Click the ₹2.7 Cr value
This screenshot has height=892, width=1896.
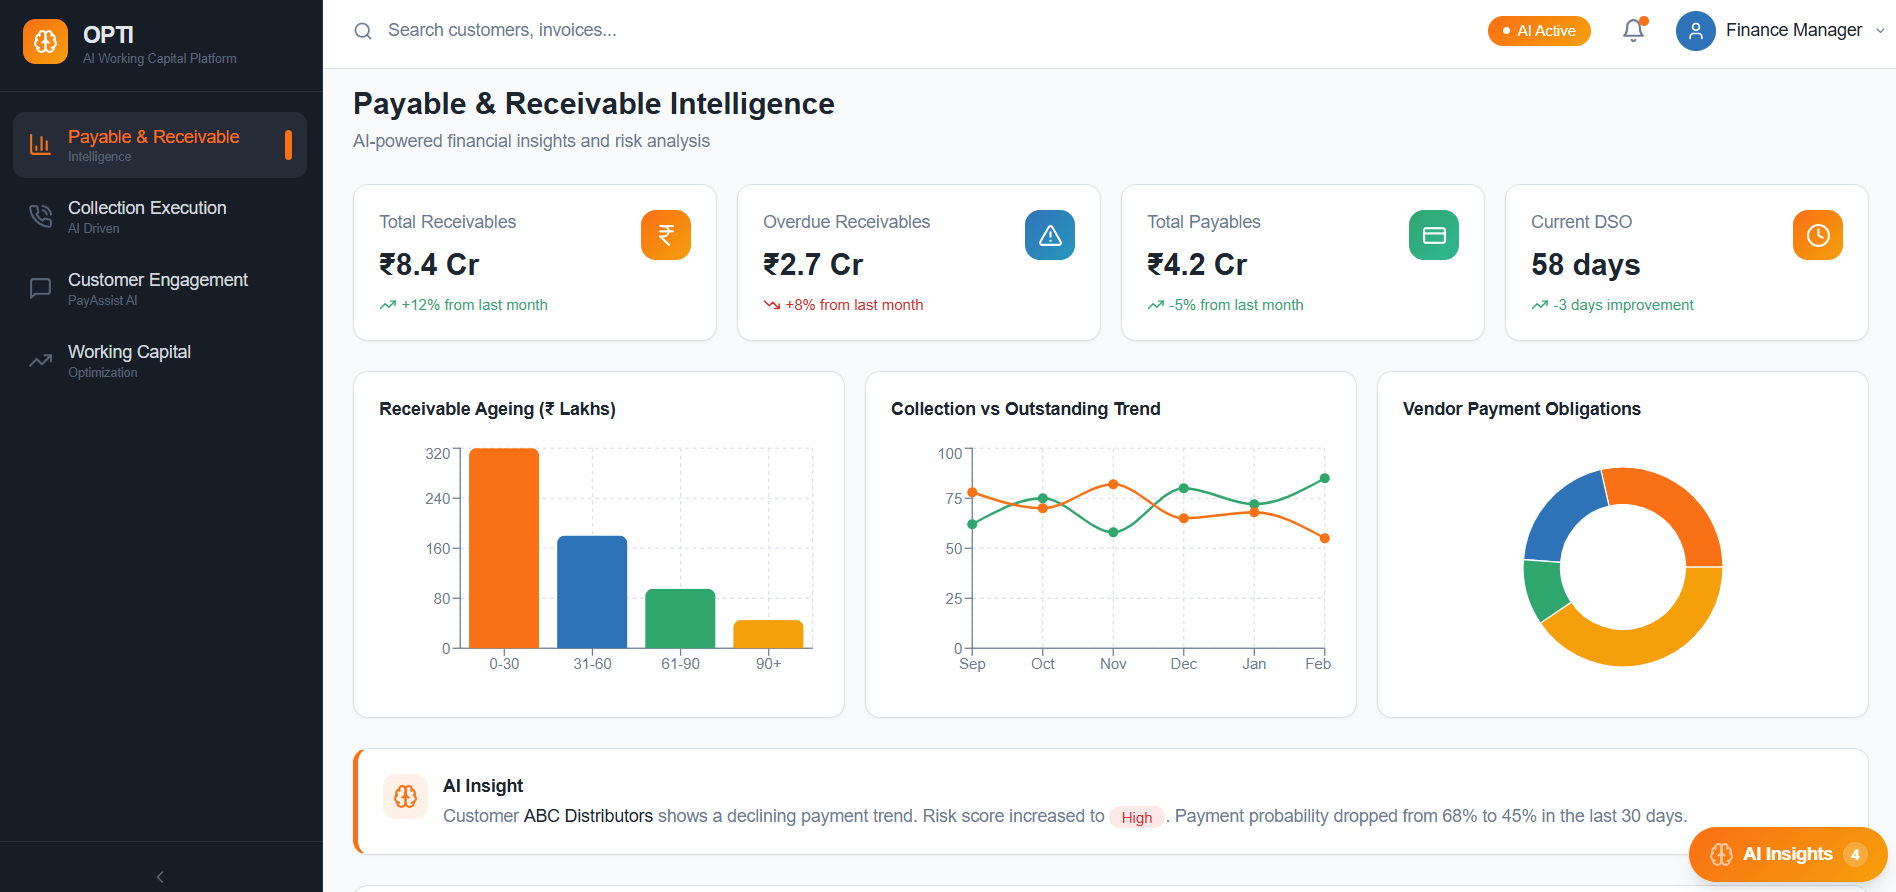pos(813,265)
